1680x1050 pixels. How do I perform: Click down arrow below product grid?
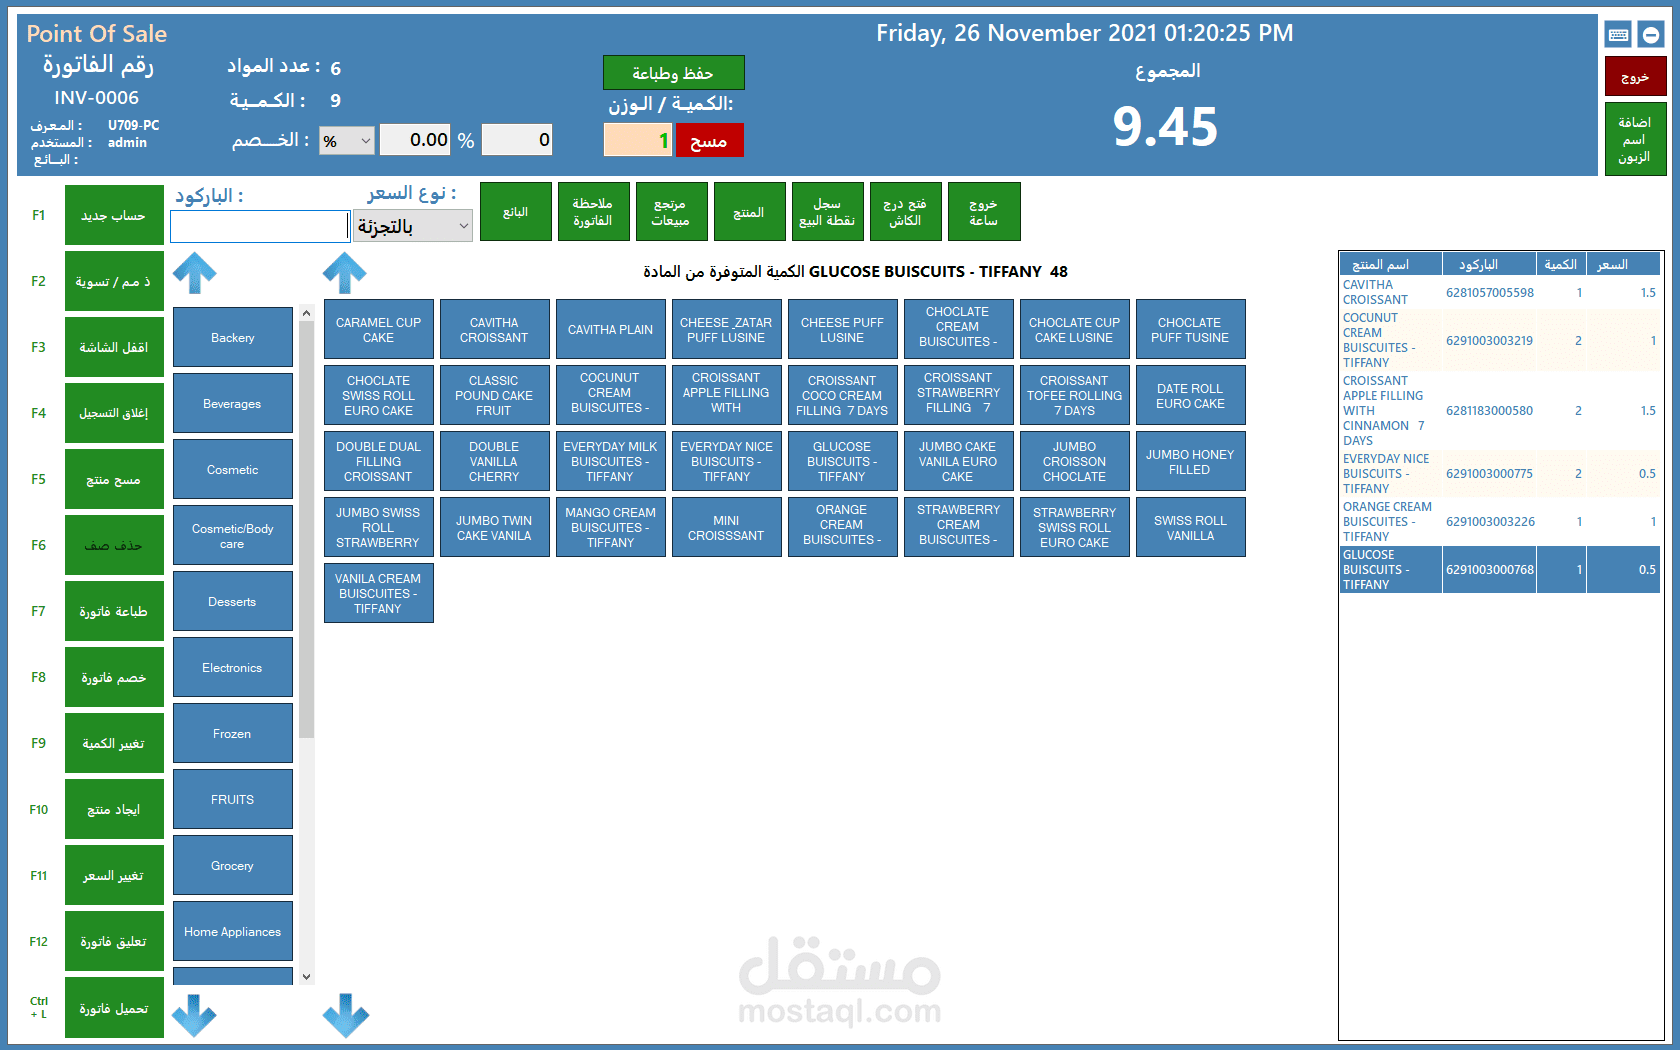tap(346, 1015)
